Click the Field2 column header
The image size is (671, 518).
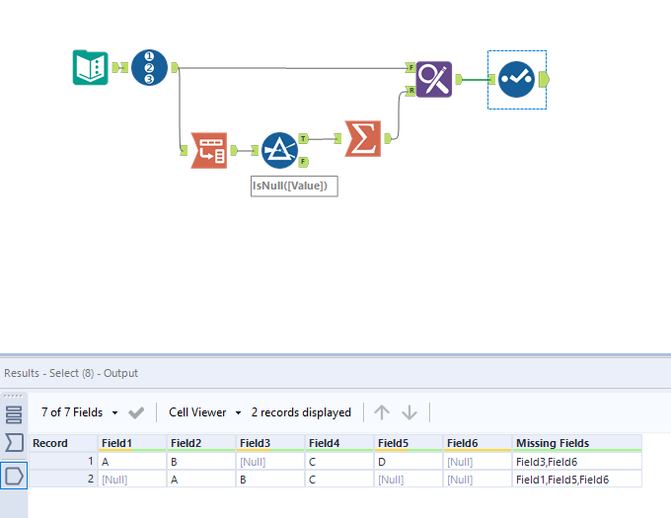click(x=201, y=443)
